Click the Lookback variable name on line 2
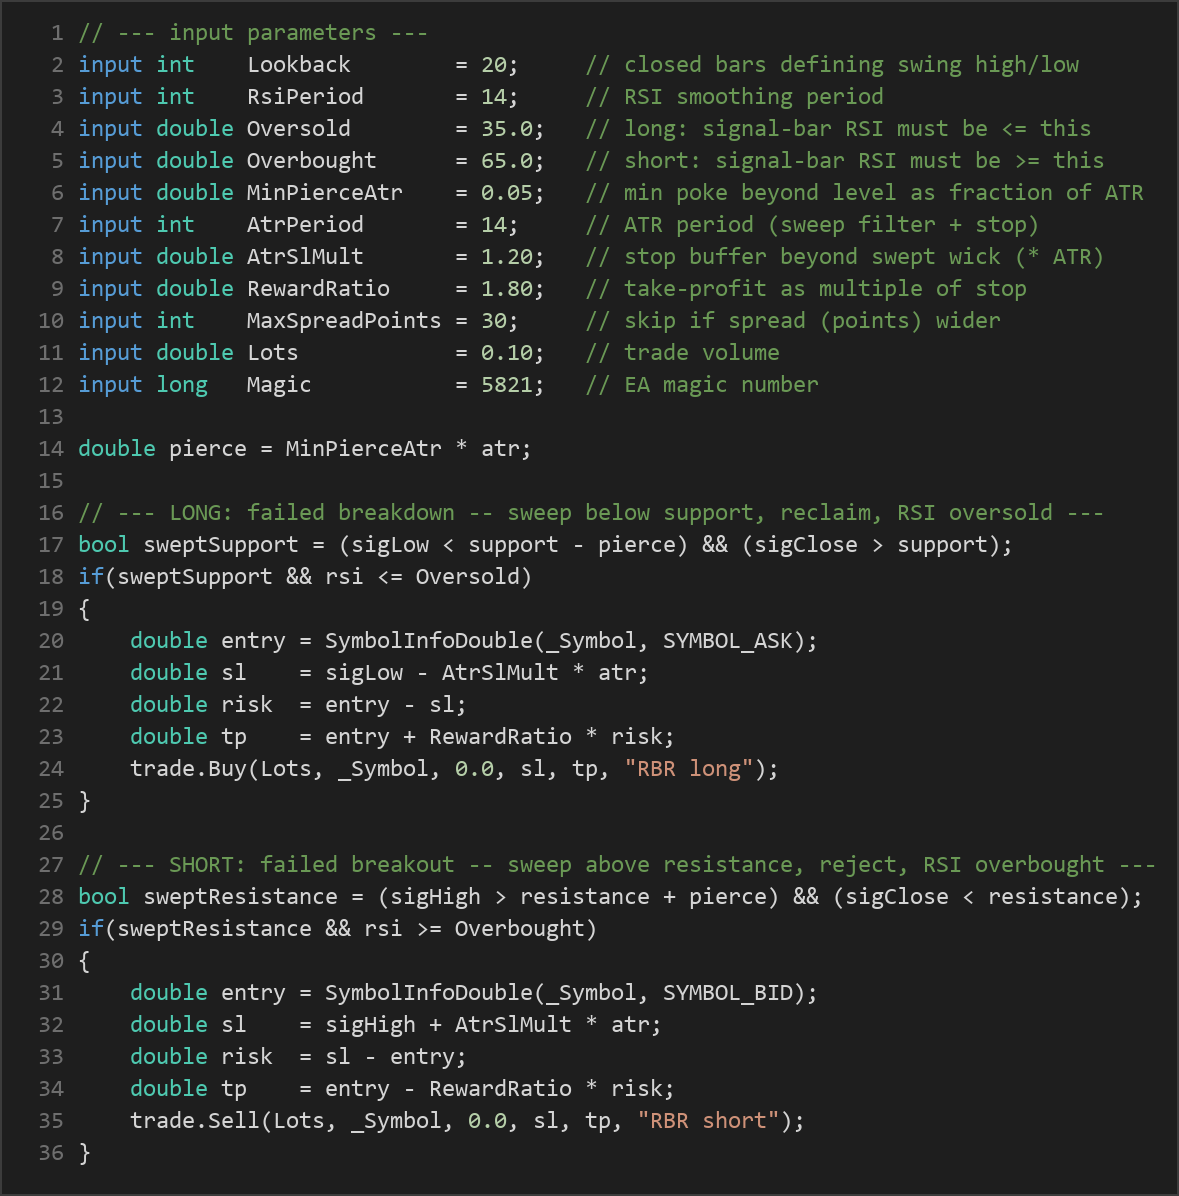The height and width of the screenshot is (1196, 1179). [298, 65]
